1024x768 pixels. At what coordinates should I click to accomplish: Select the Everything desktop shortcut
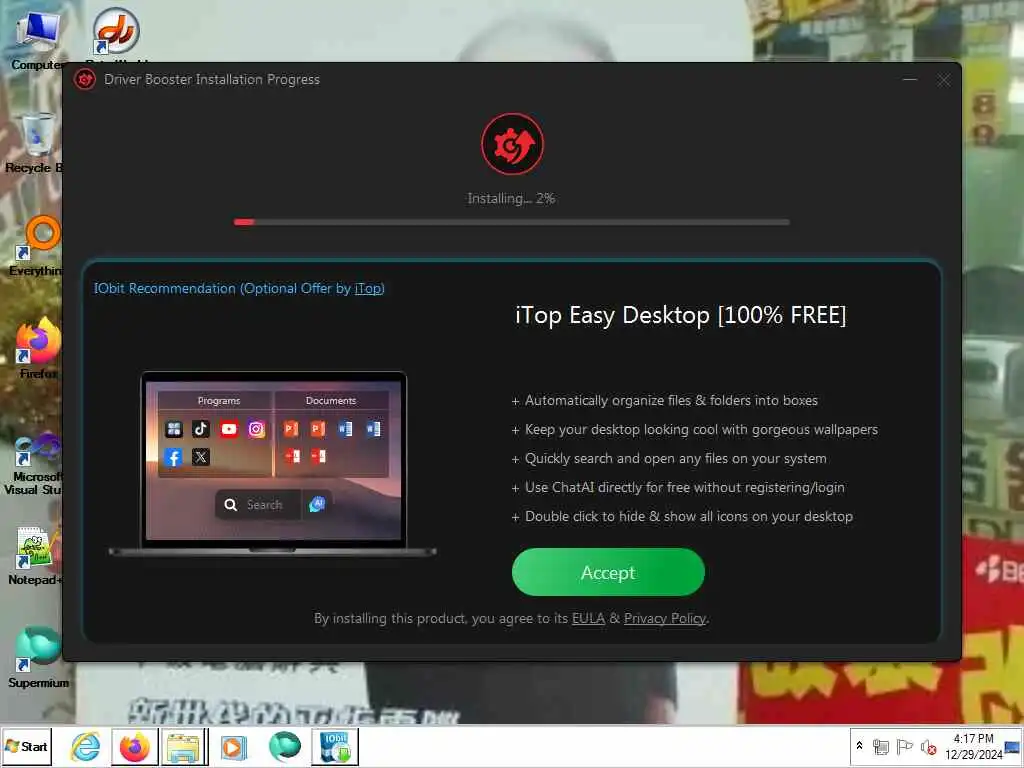pyautogui.click(x=36, y=247)
